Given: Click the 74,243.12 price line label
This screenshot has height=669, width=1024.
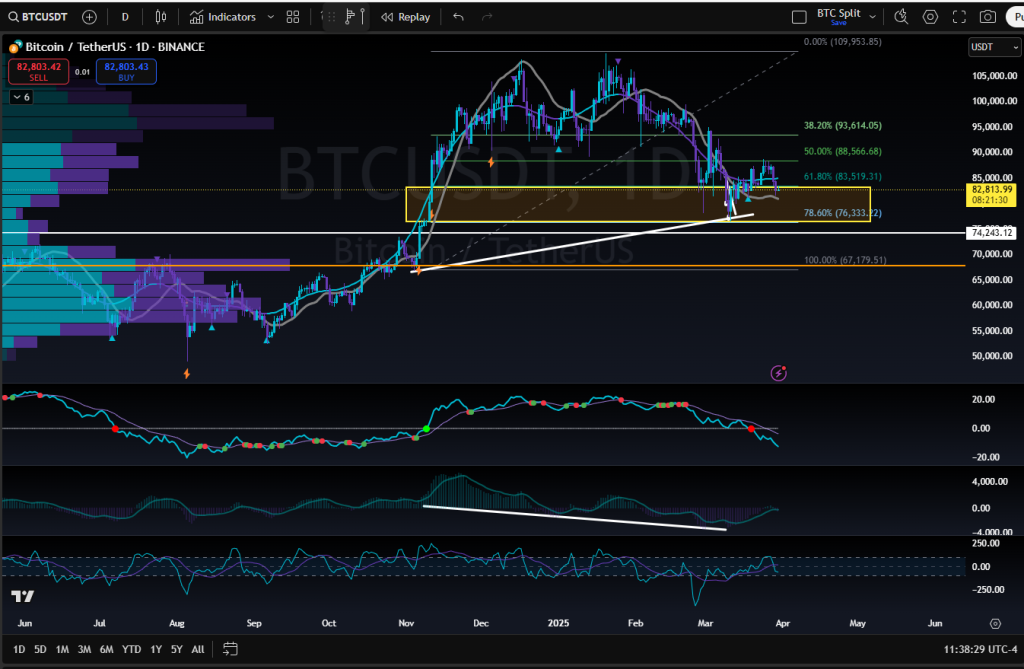Looking at the screenshot, I should point(991,233).
